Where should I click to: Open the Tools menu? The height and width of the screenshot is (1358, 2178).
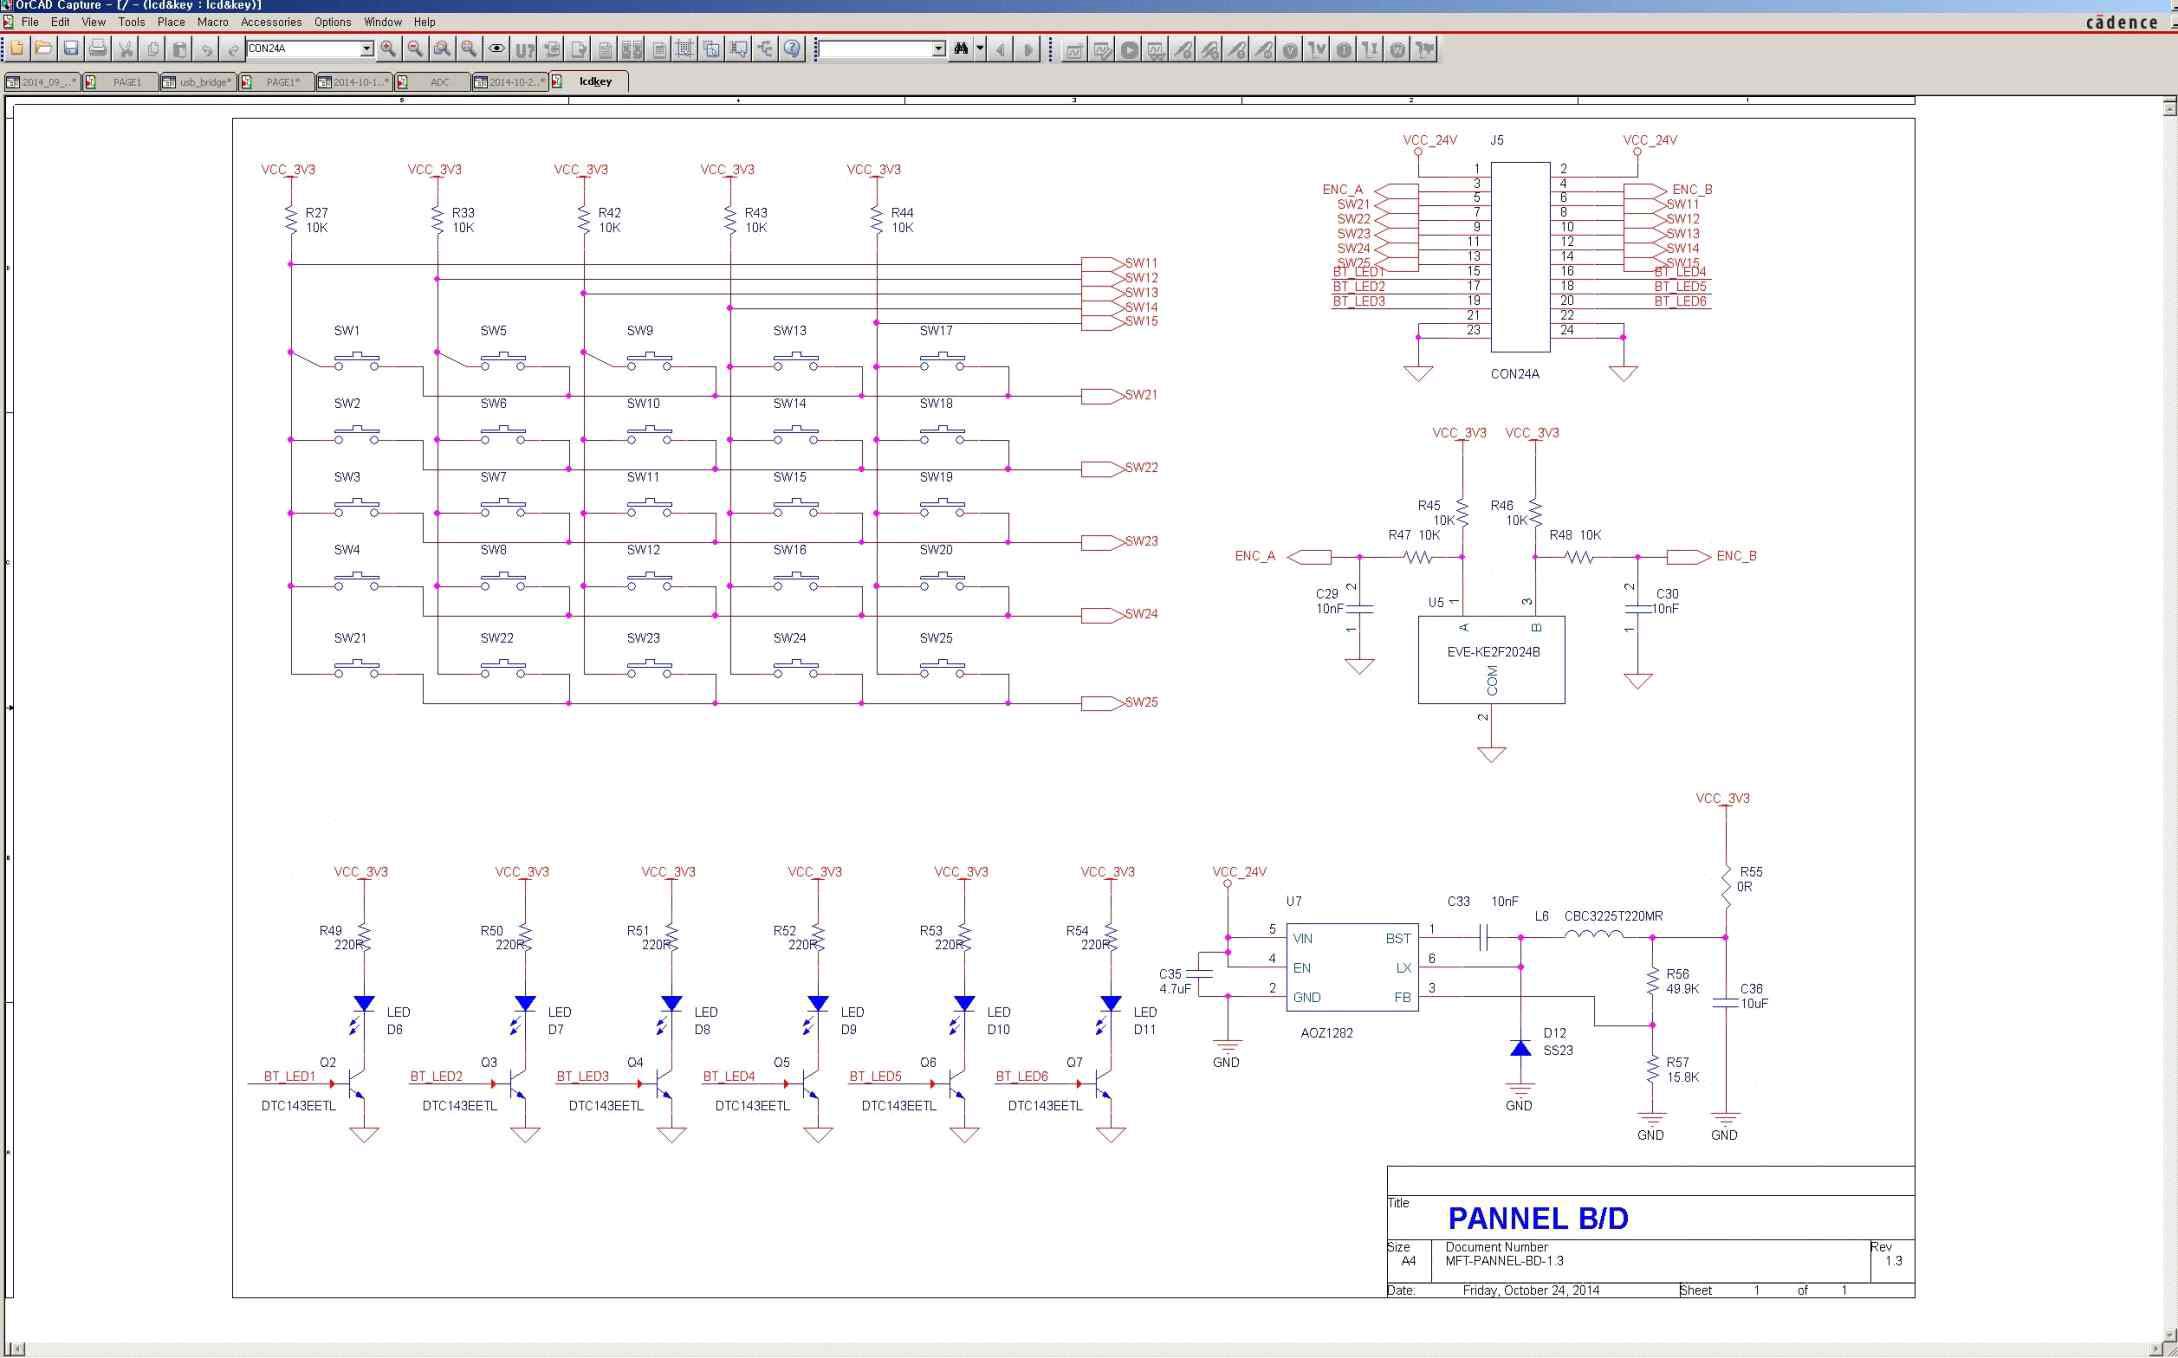131,22
